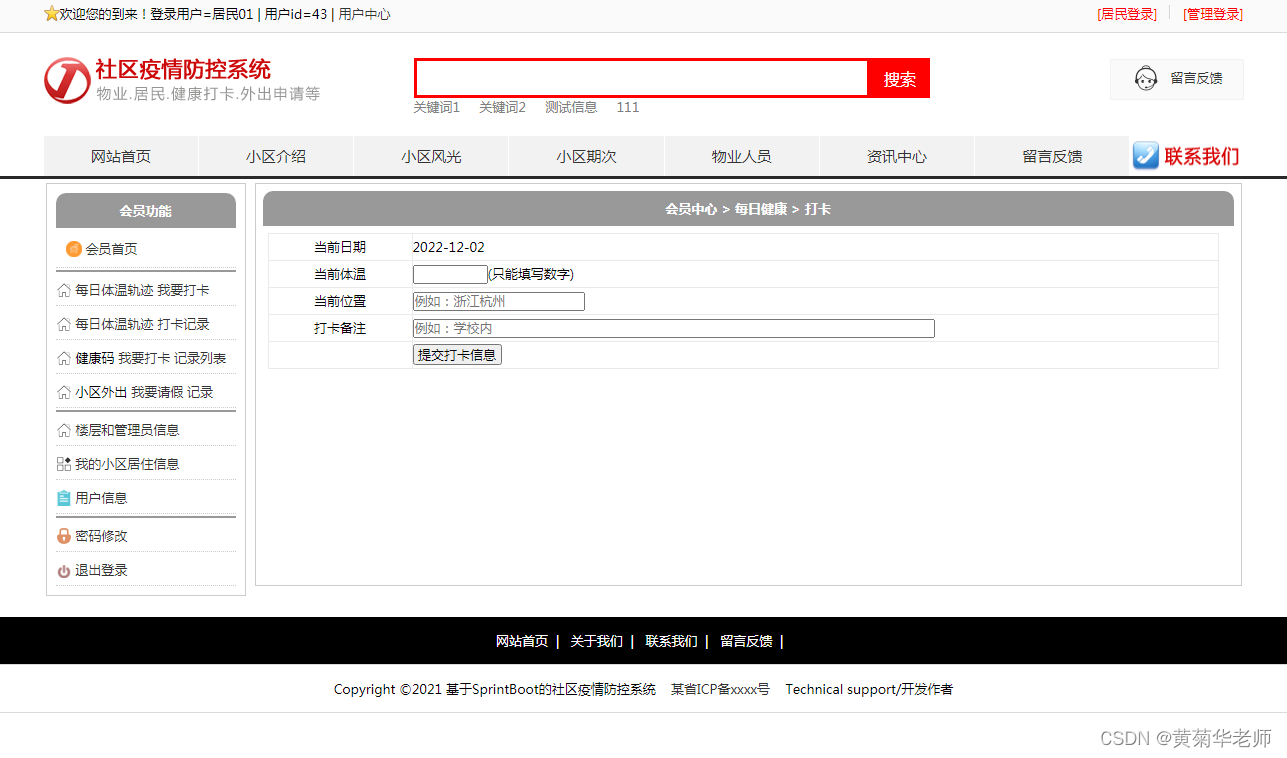Image resolution: width=1287 pixels, height=758 pixels.
Task: Open the 资讯中心 navigation tab
Action: coord(897,156)
